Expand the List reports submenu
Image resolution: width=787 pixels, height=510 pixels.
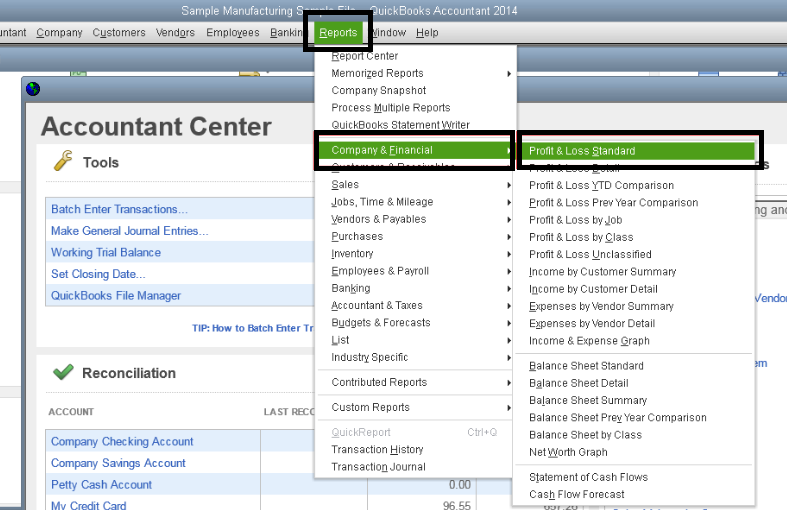(415, 340)
